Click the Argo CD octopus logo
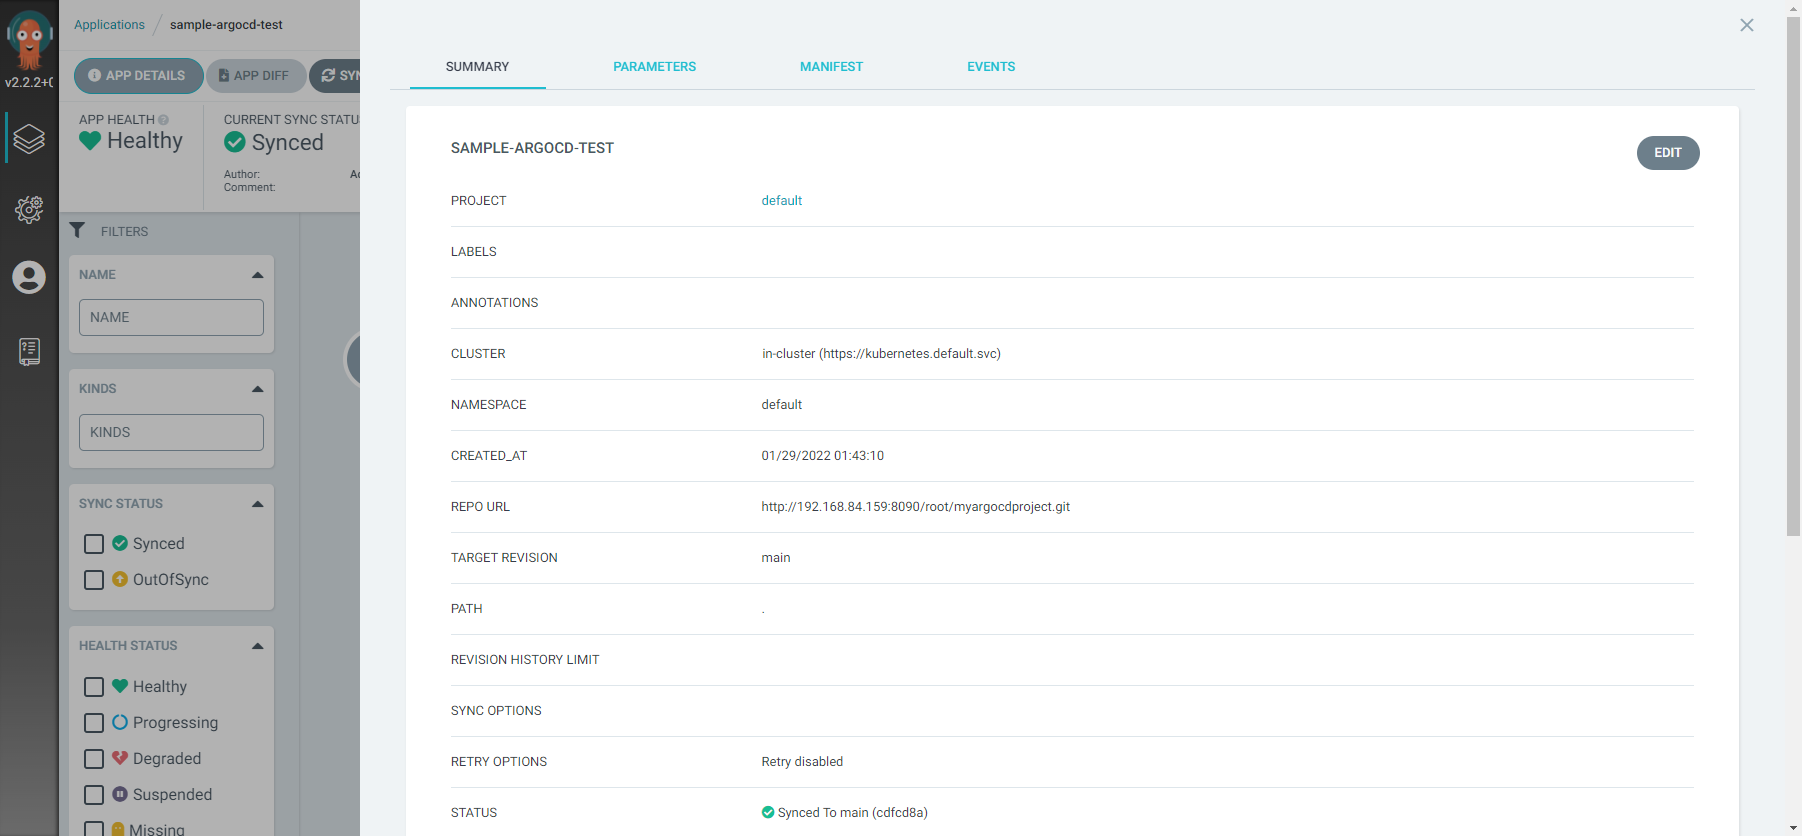 (29, 39)
